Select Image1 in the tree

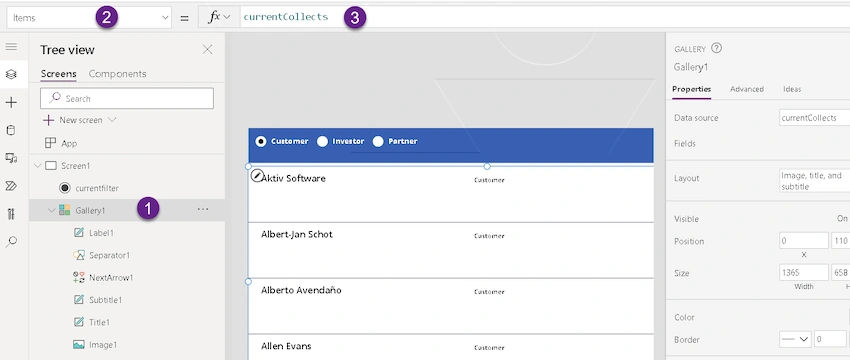(103, 344)
